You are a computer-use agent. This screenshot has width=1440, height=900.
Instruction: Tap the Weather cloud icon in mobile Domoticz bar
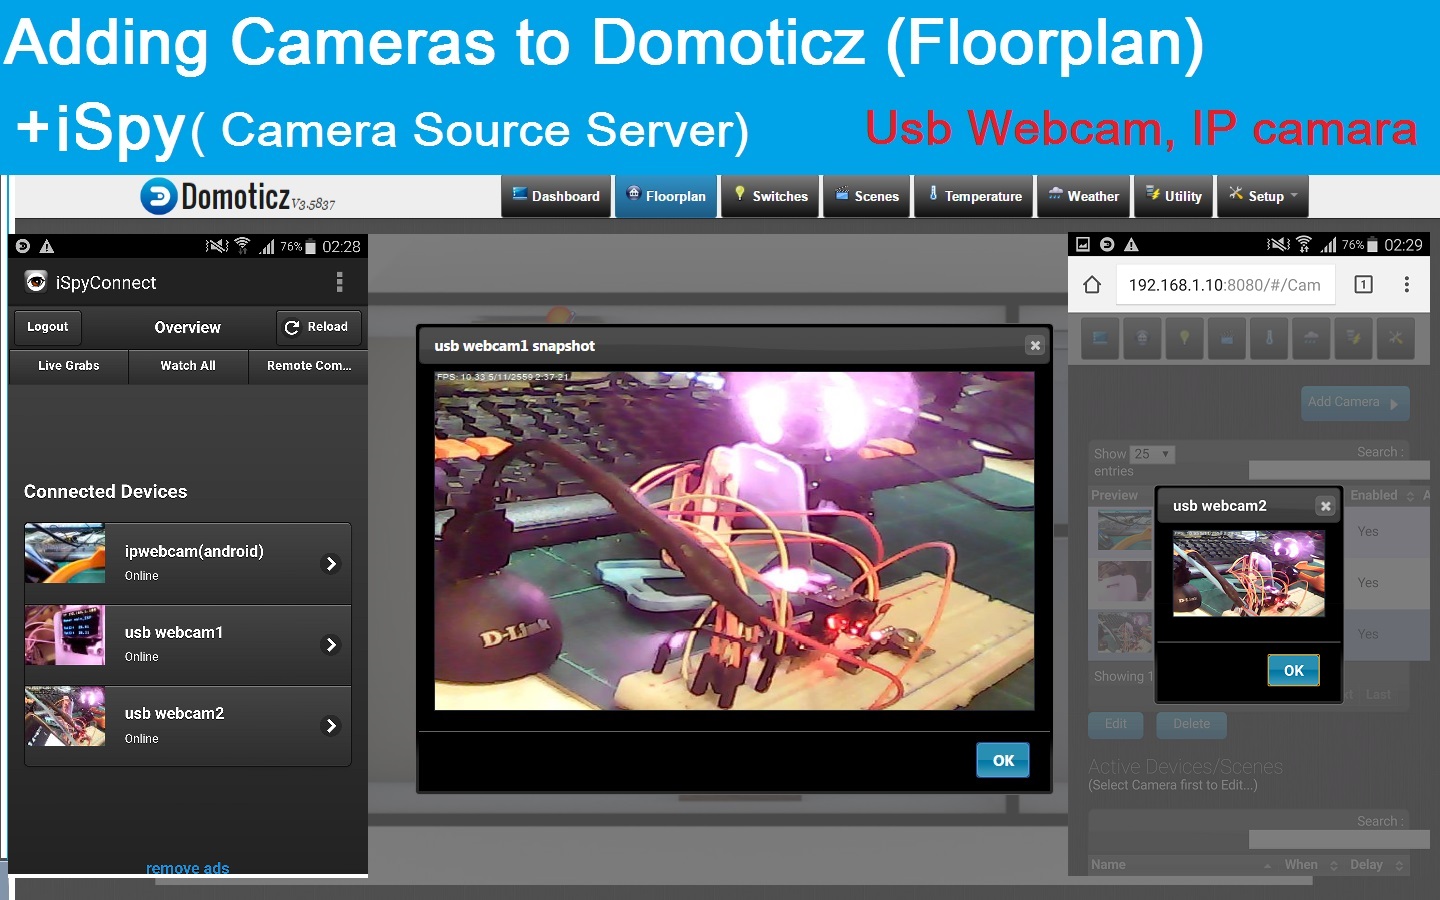pos(1311,338)
